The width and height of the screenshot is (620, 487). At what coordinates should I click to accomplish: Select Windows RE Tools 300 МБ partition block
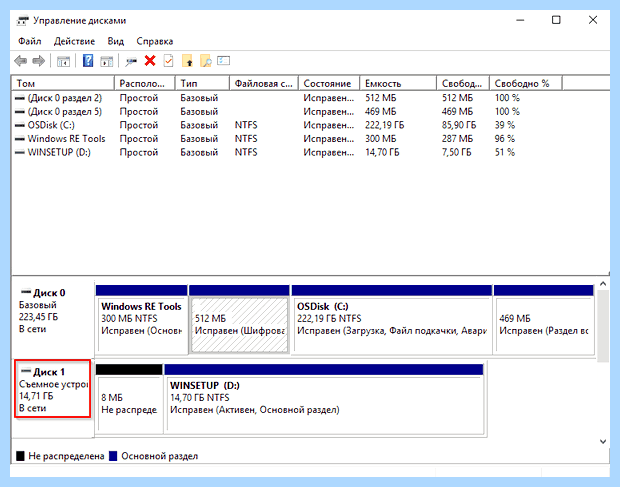pyautogui.click(x=142, y=319)
